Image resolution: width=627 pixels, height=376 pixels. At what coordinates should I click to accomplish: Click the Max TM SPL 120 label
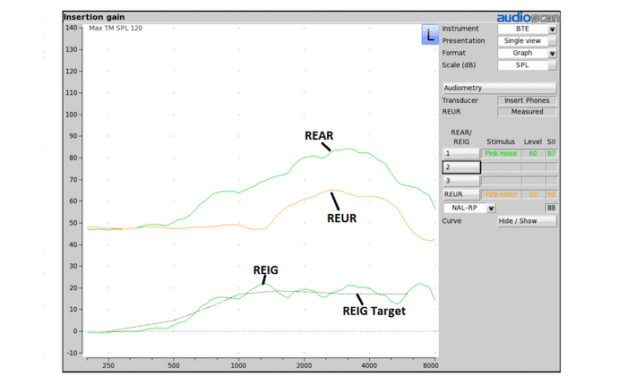point(115,28)
